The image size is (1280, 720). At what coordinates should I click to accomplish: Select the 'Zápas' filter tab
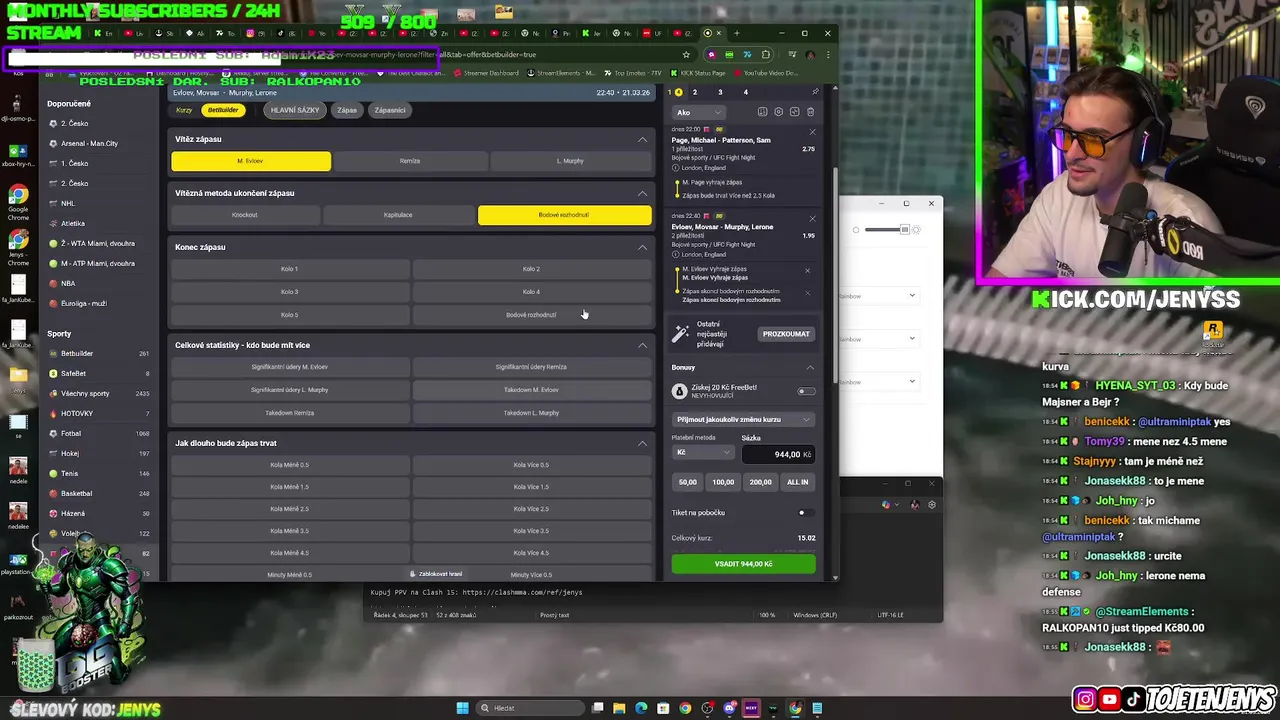pyautogui.click(x=347, y=110)
